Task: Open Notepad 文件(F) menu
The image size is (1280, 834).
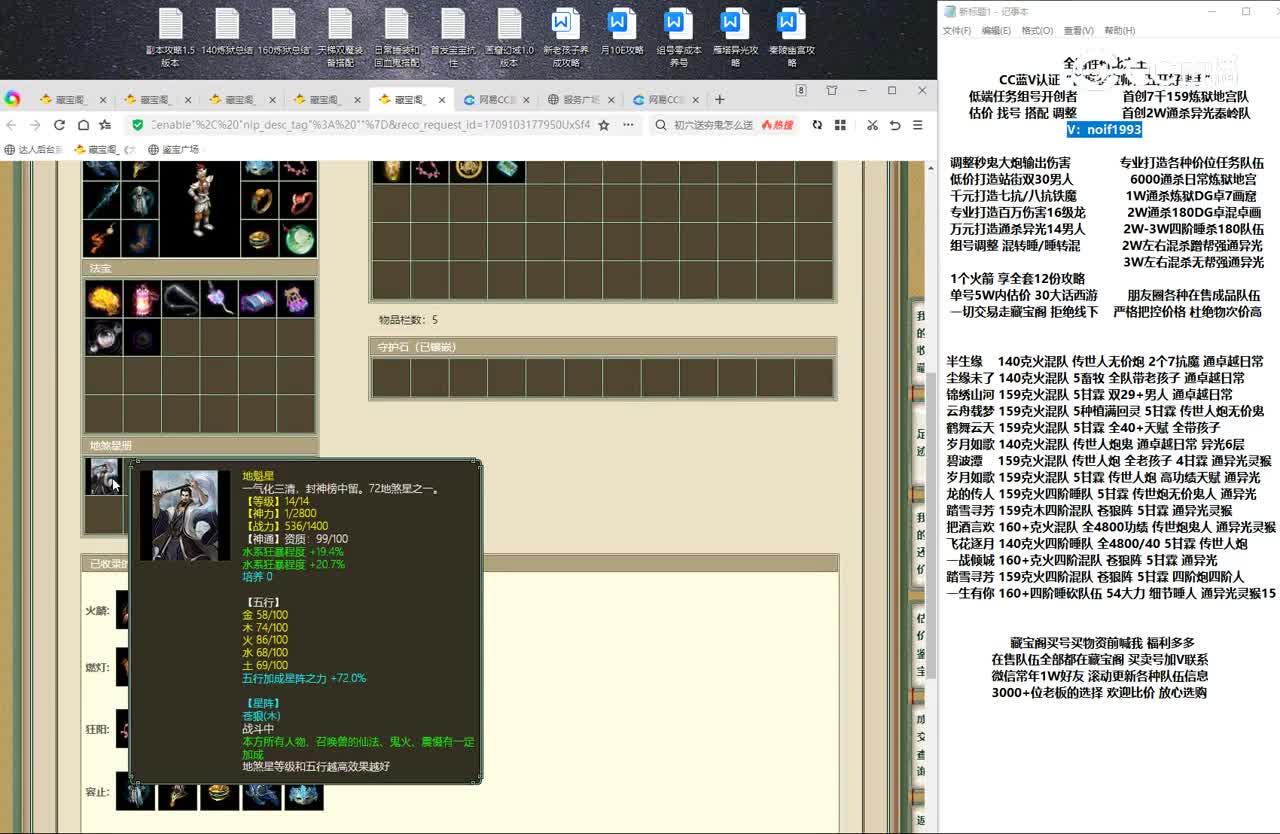Action: coord(957,31)
